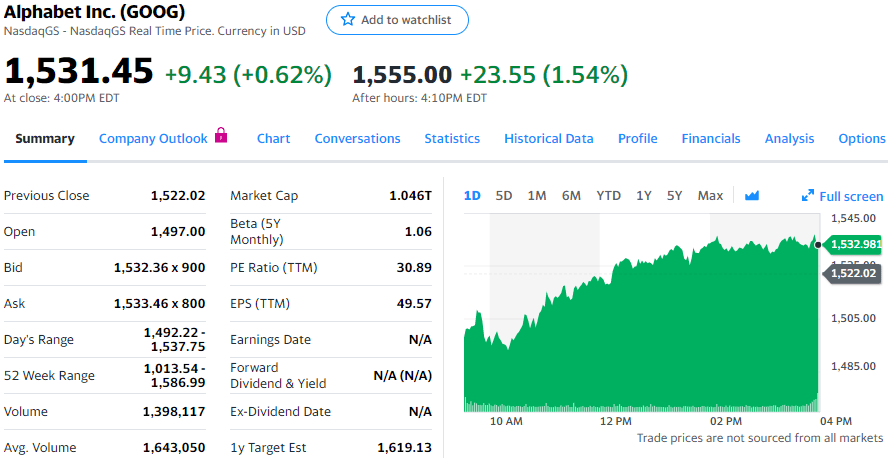Open the Historical Data tab

click(548, 139)
